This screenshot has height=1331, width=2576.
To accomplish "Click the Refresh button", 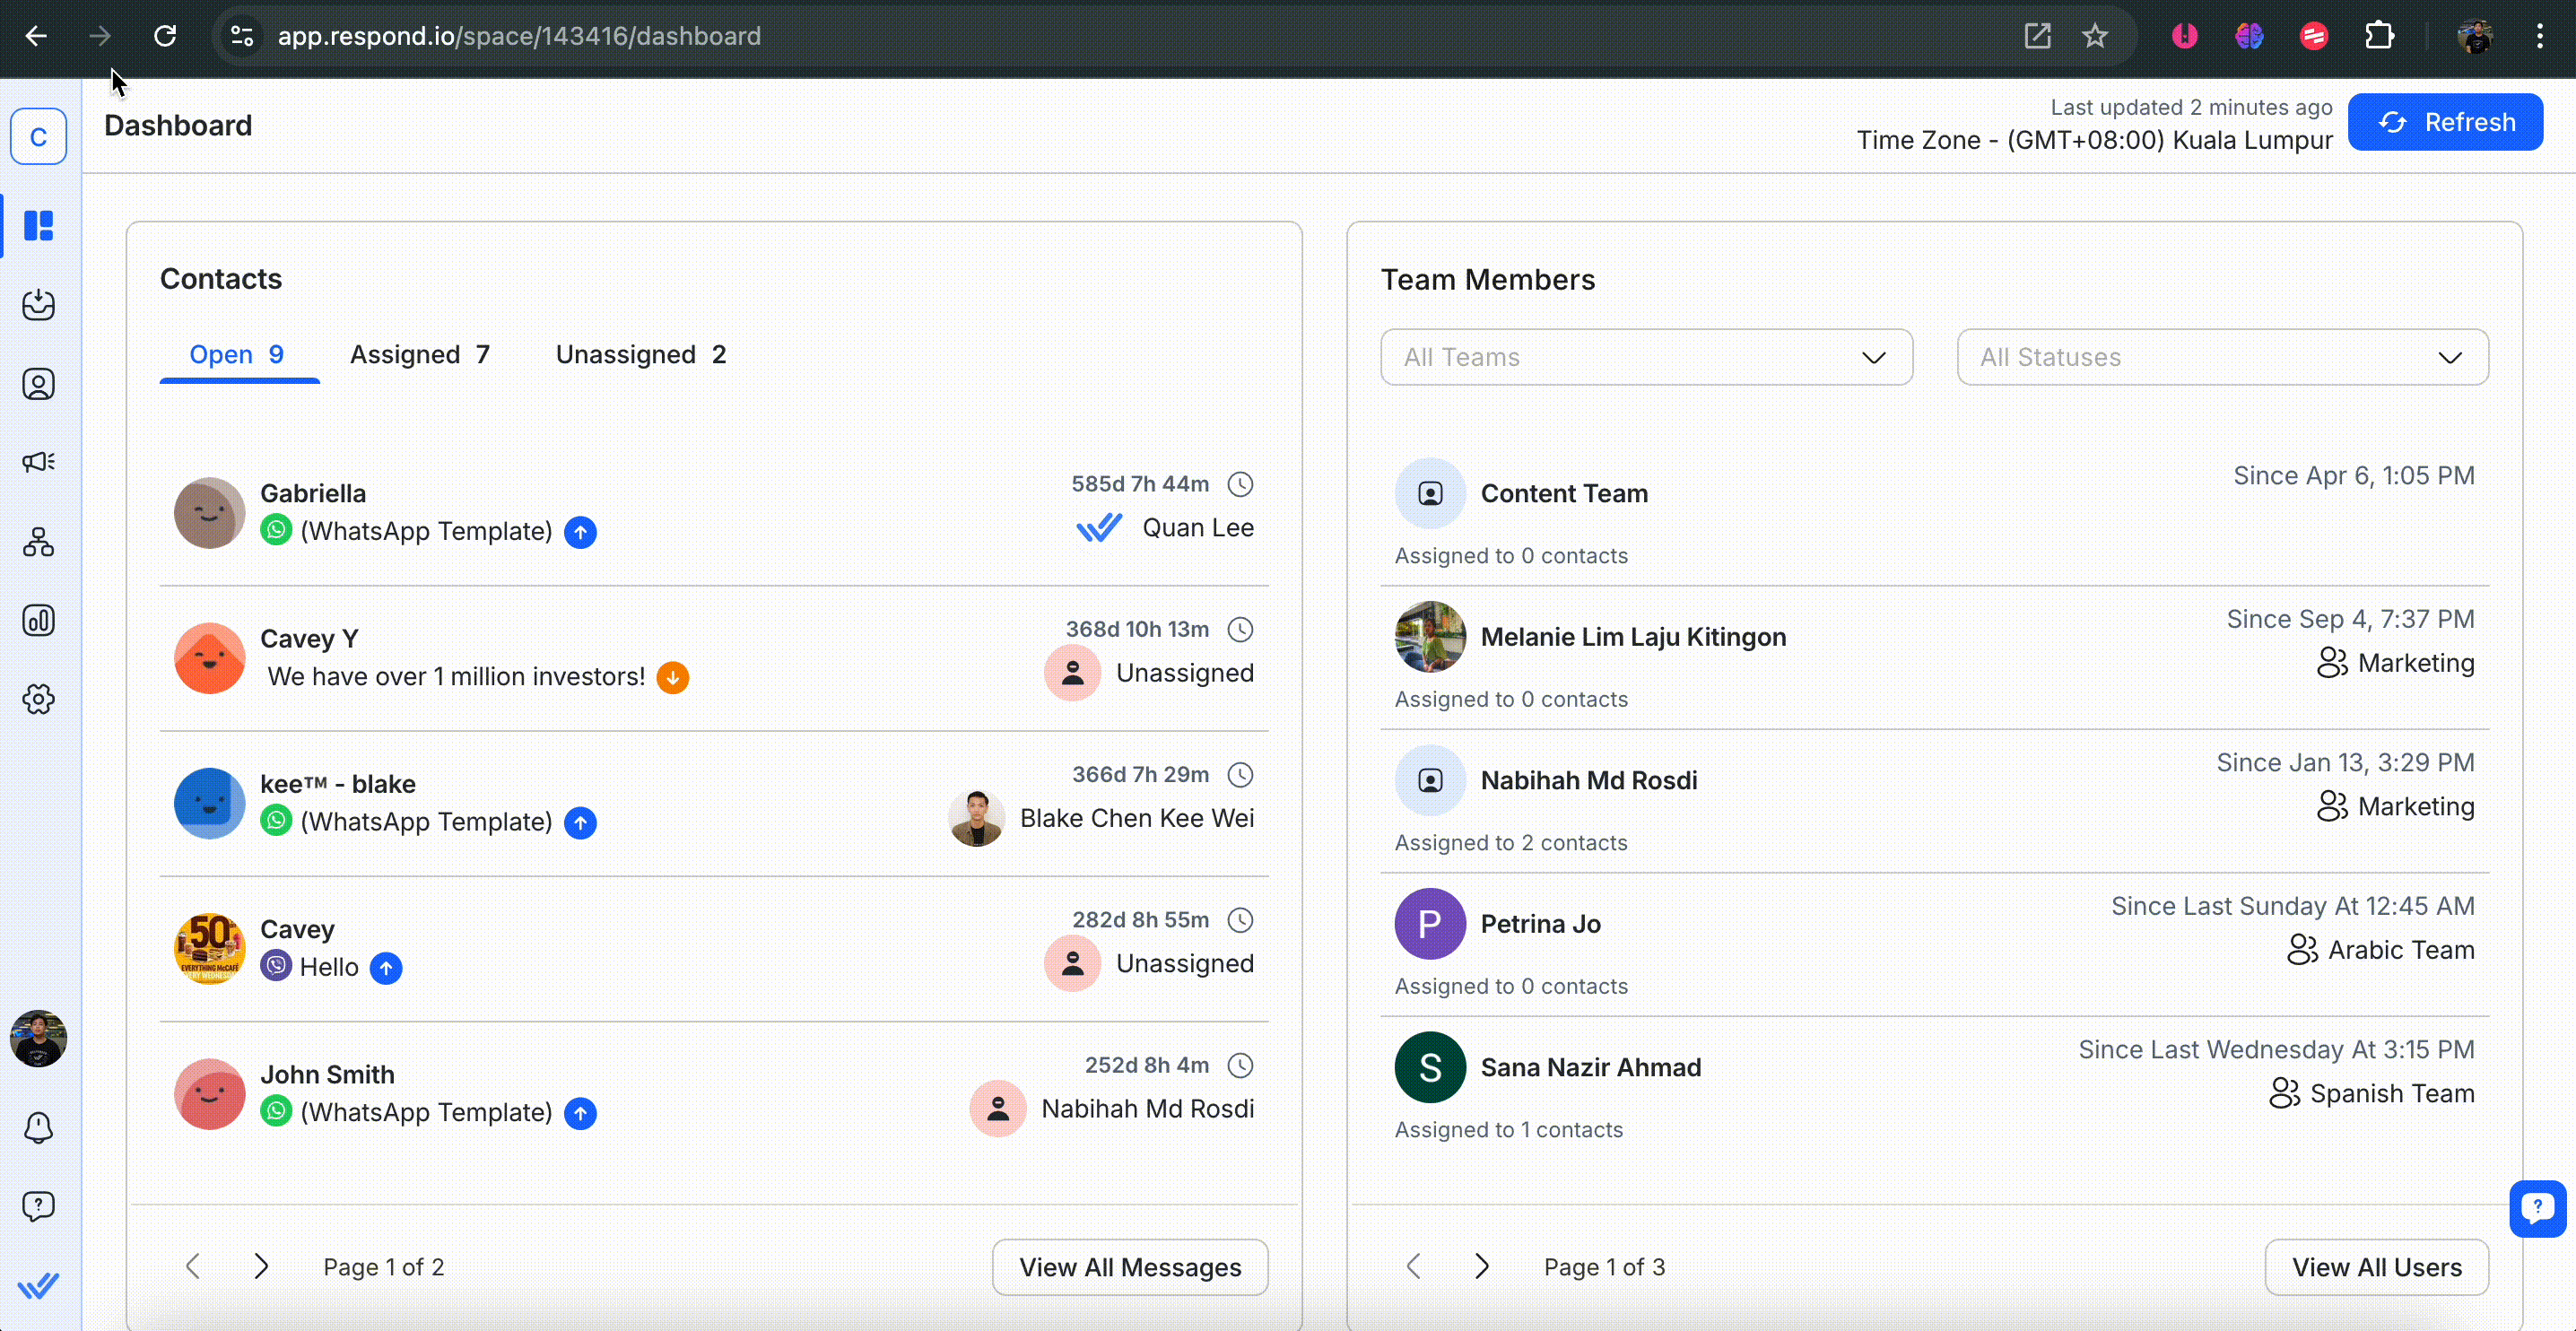I will [2445, 122].
